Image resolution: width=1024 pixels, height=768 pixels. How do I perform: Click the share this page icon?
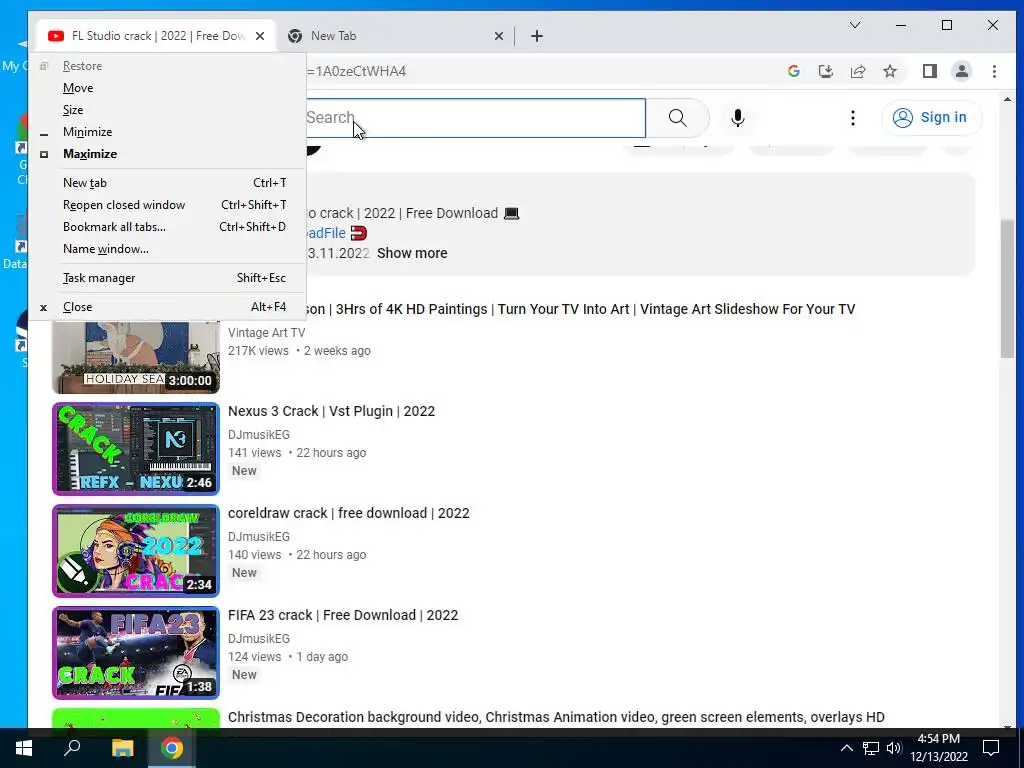tap(857, 71)
